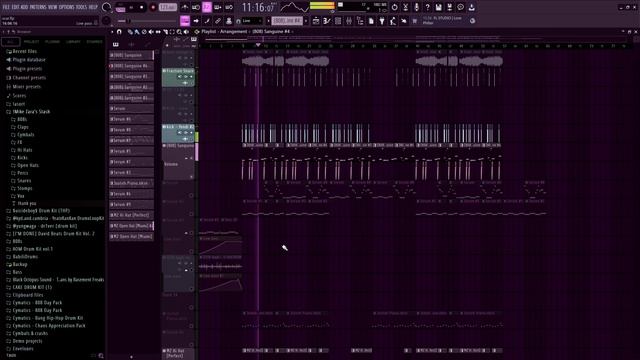Select the Delete tool in playlist
640x360 pixels.
click(144, 32)
